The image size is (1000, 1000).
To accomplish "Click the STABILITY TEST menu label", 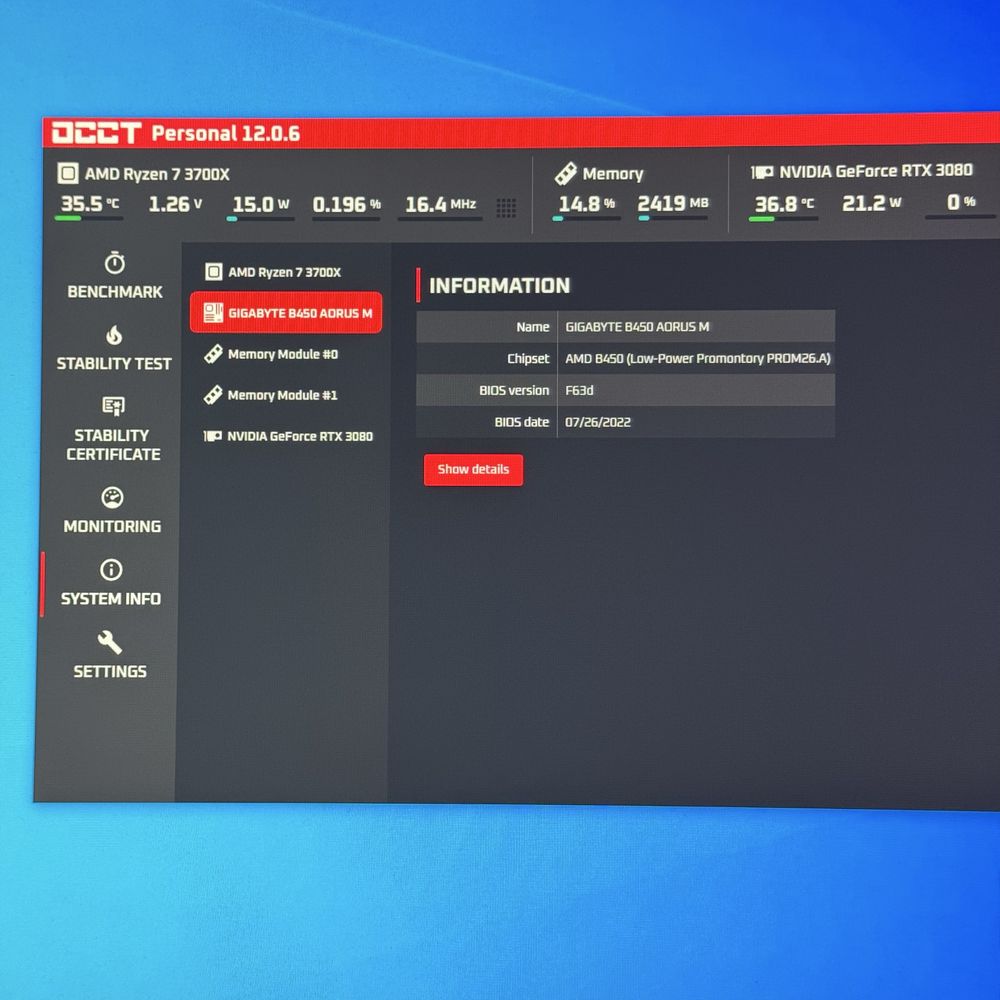I will [114, 364].
